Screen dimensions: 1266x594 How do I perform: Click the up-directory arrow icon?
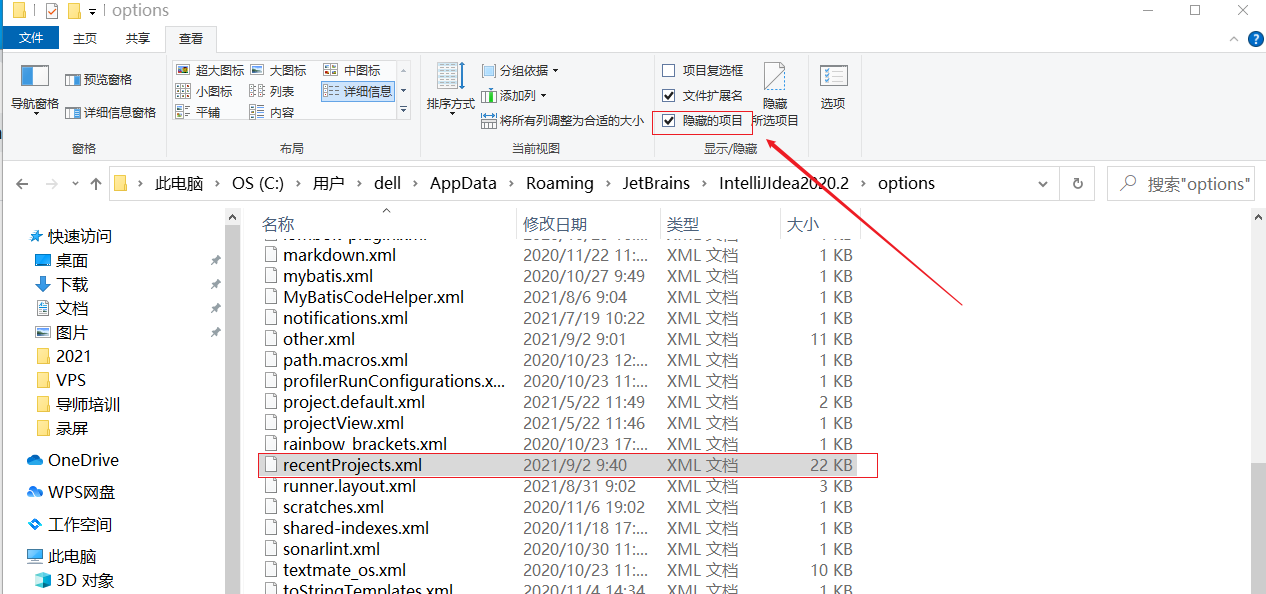[x=96, y=184]
